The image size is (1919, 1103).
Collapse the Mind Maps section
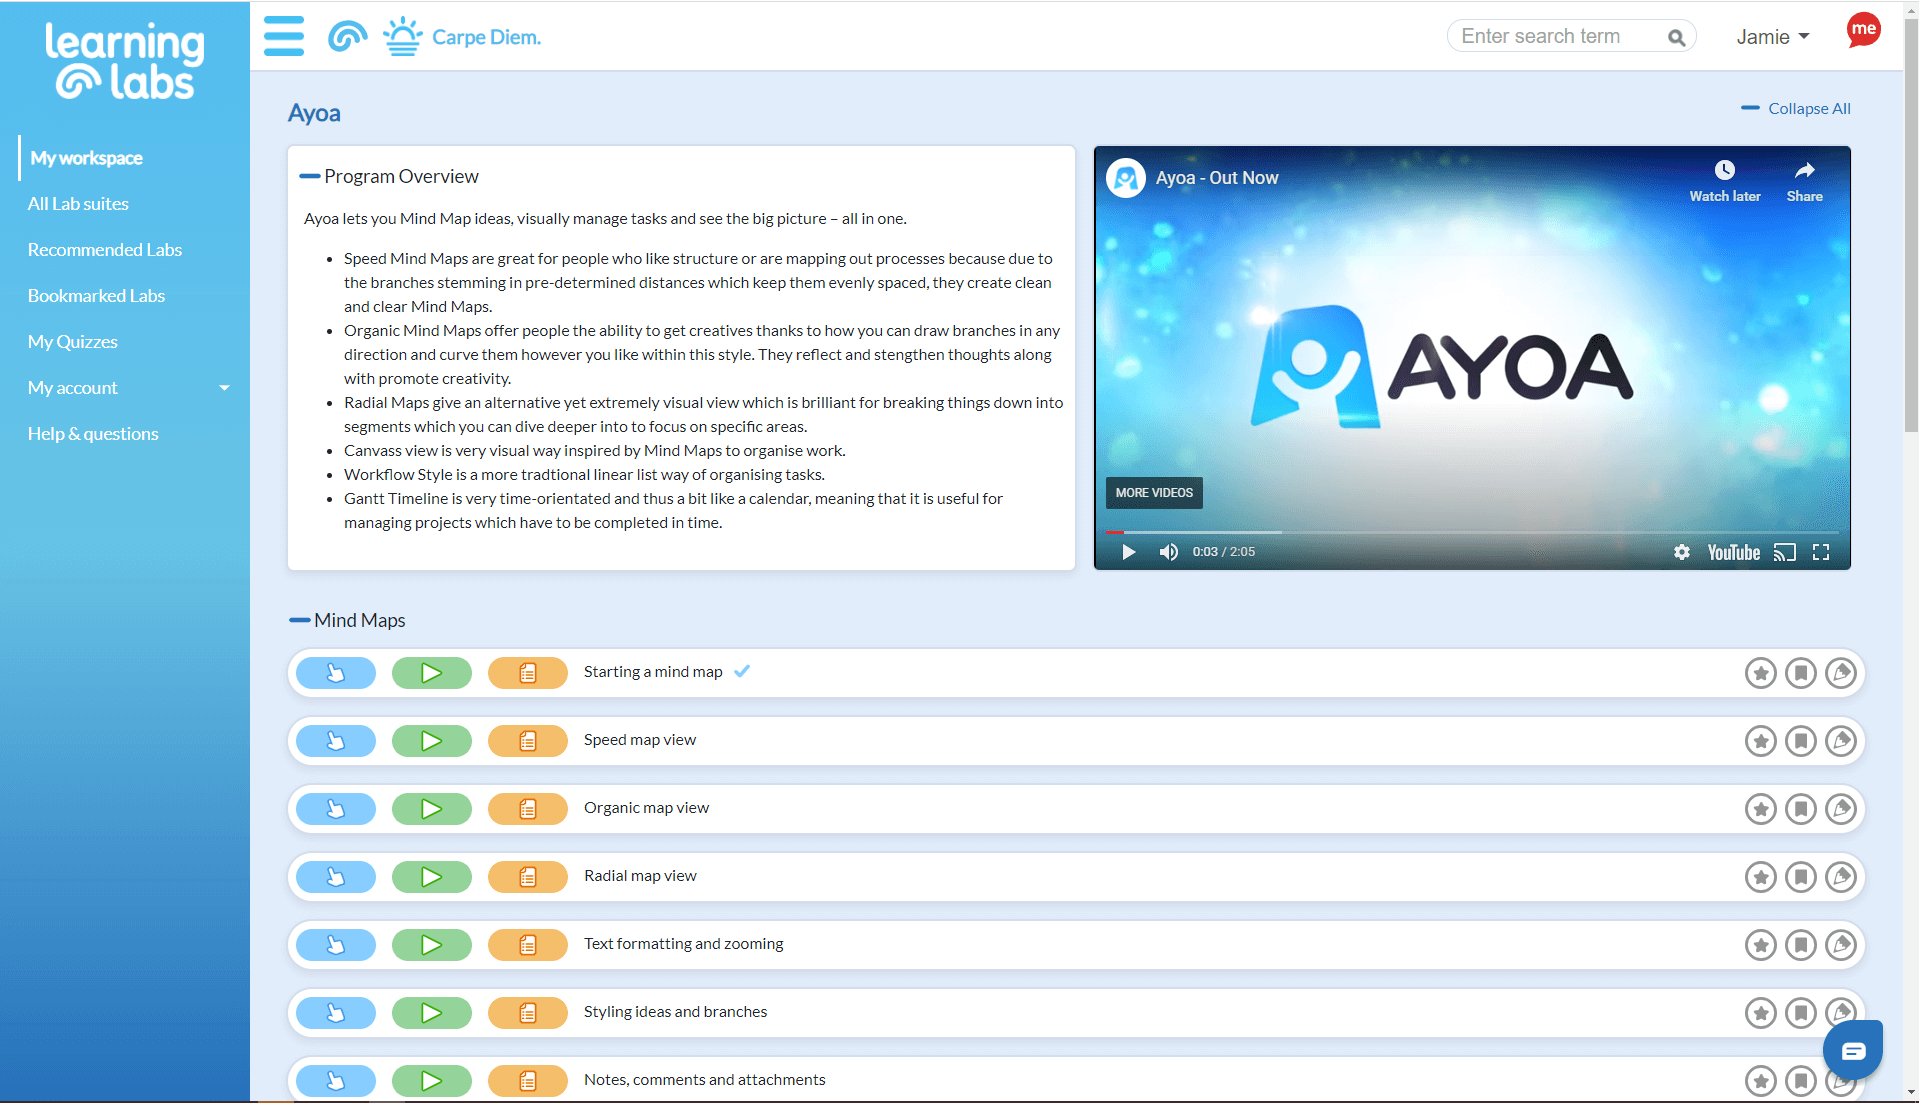pyautogui.click(x=299, y=621)
